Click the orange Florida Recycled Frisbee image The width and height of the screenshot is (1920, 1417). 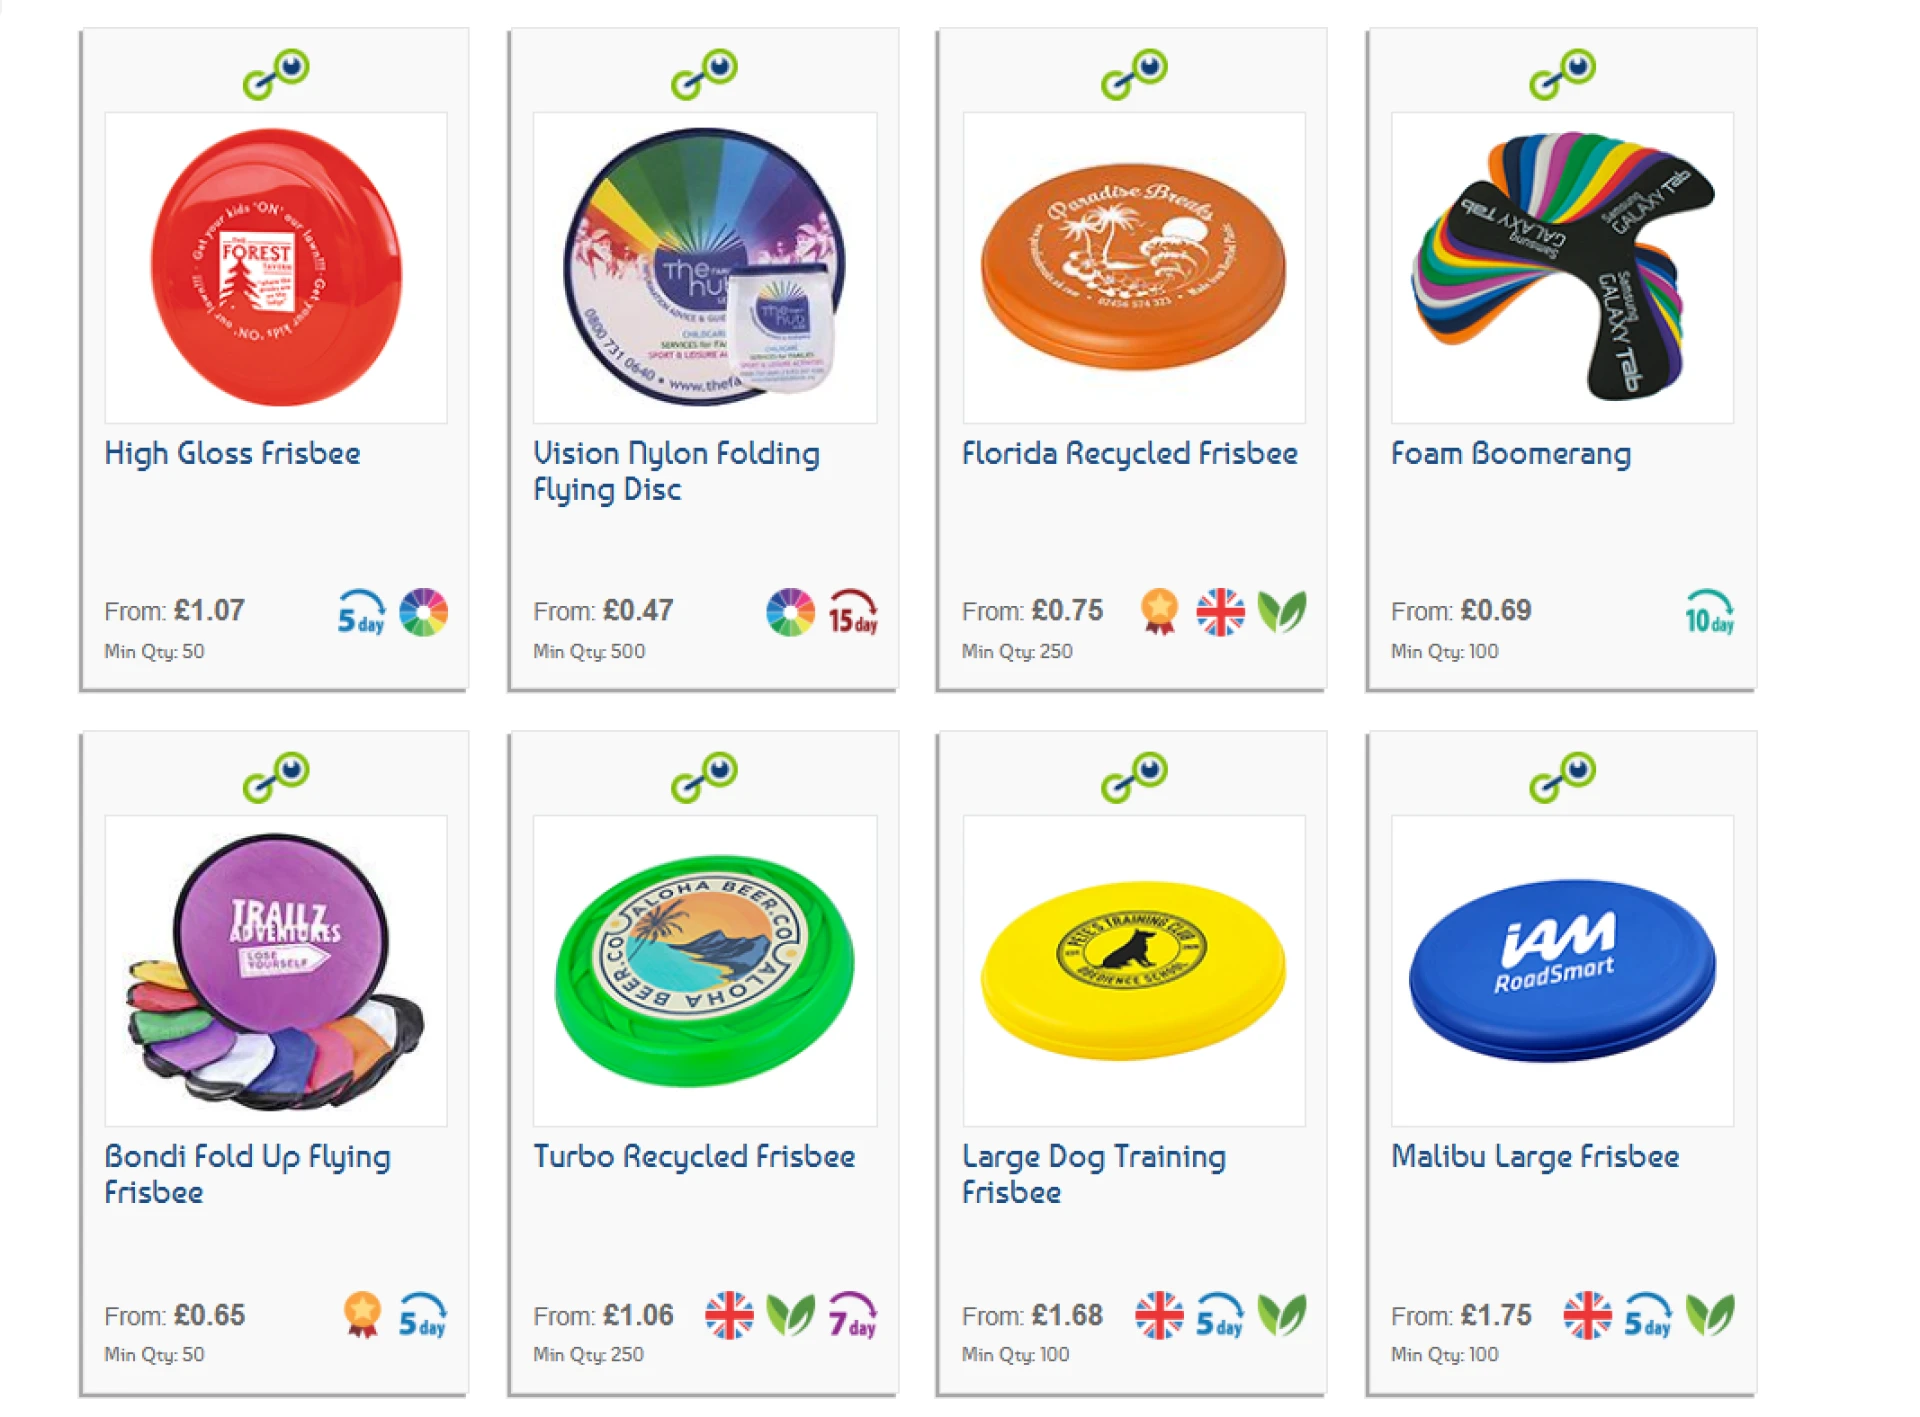tap(1133, 267)
